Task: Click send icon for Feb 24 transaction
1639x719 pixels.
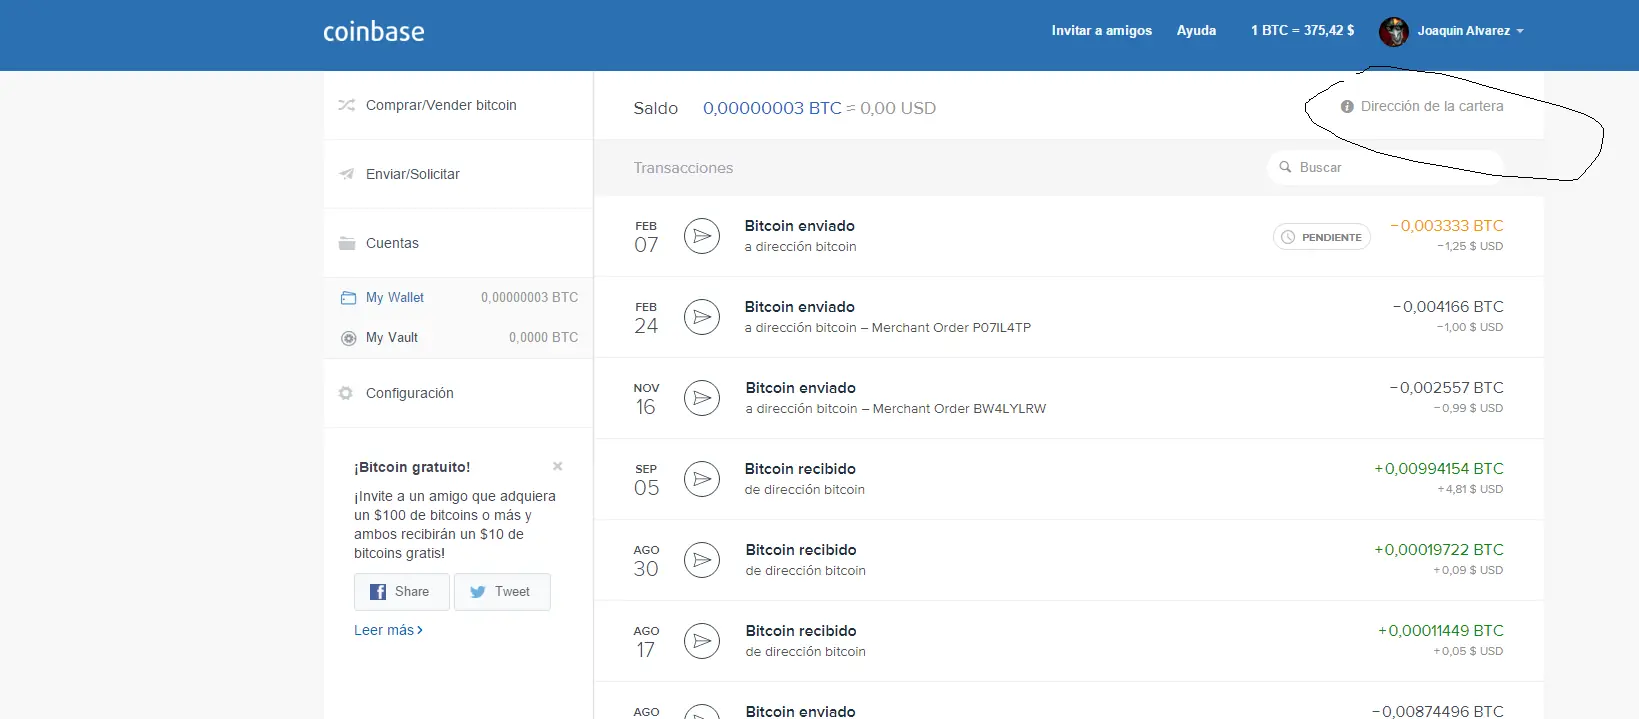Action: [702, 317]
